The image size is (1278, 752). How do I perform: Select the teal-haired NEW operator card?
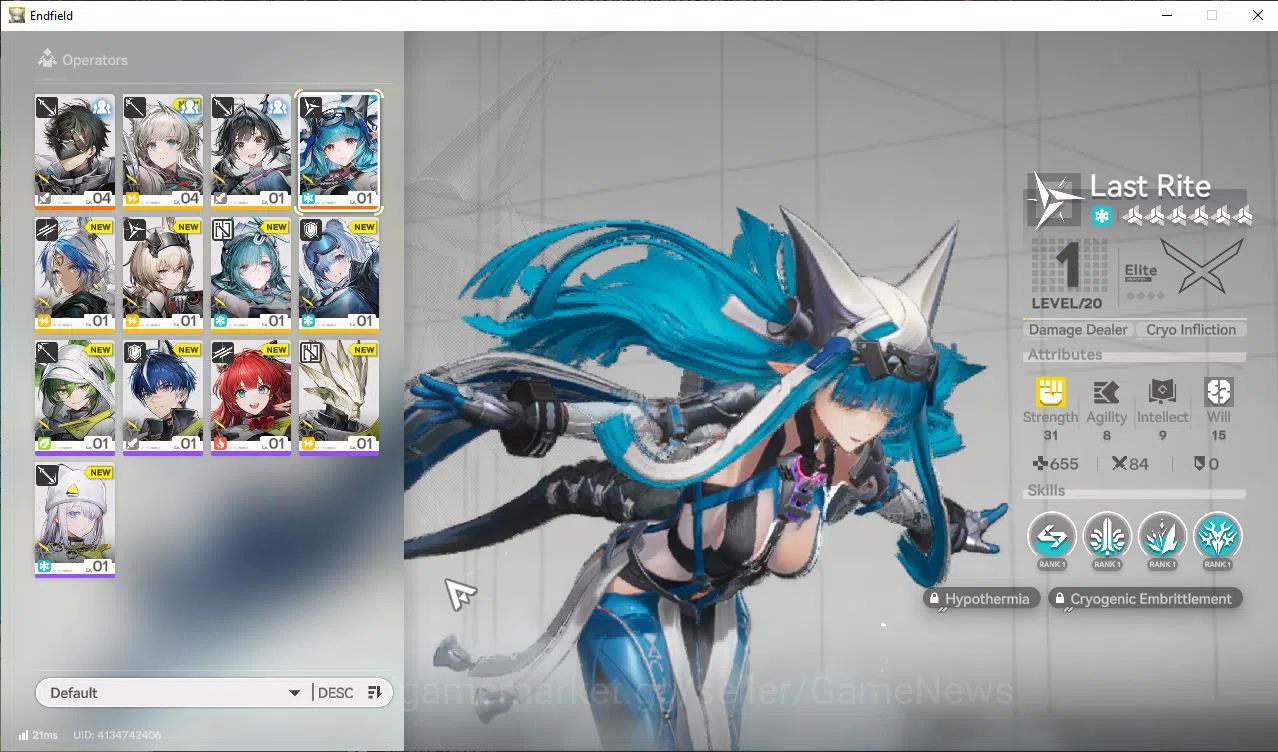click(251, 275)
